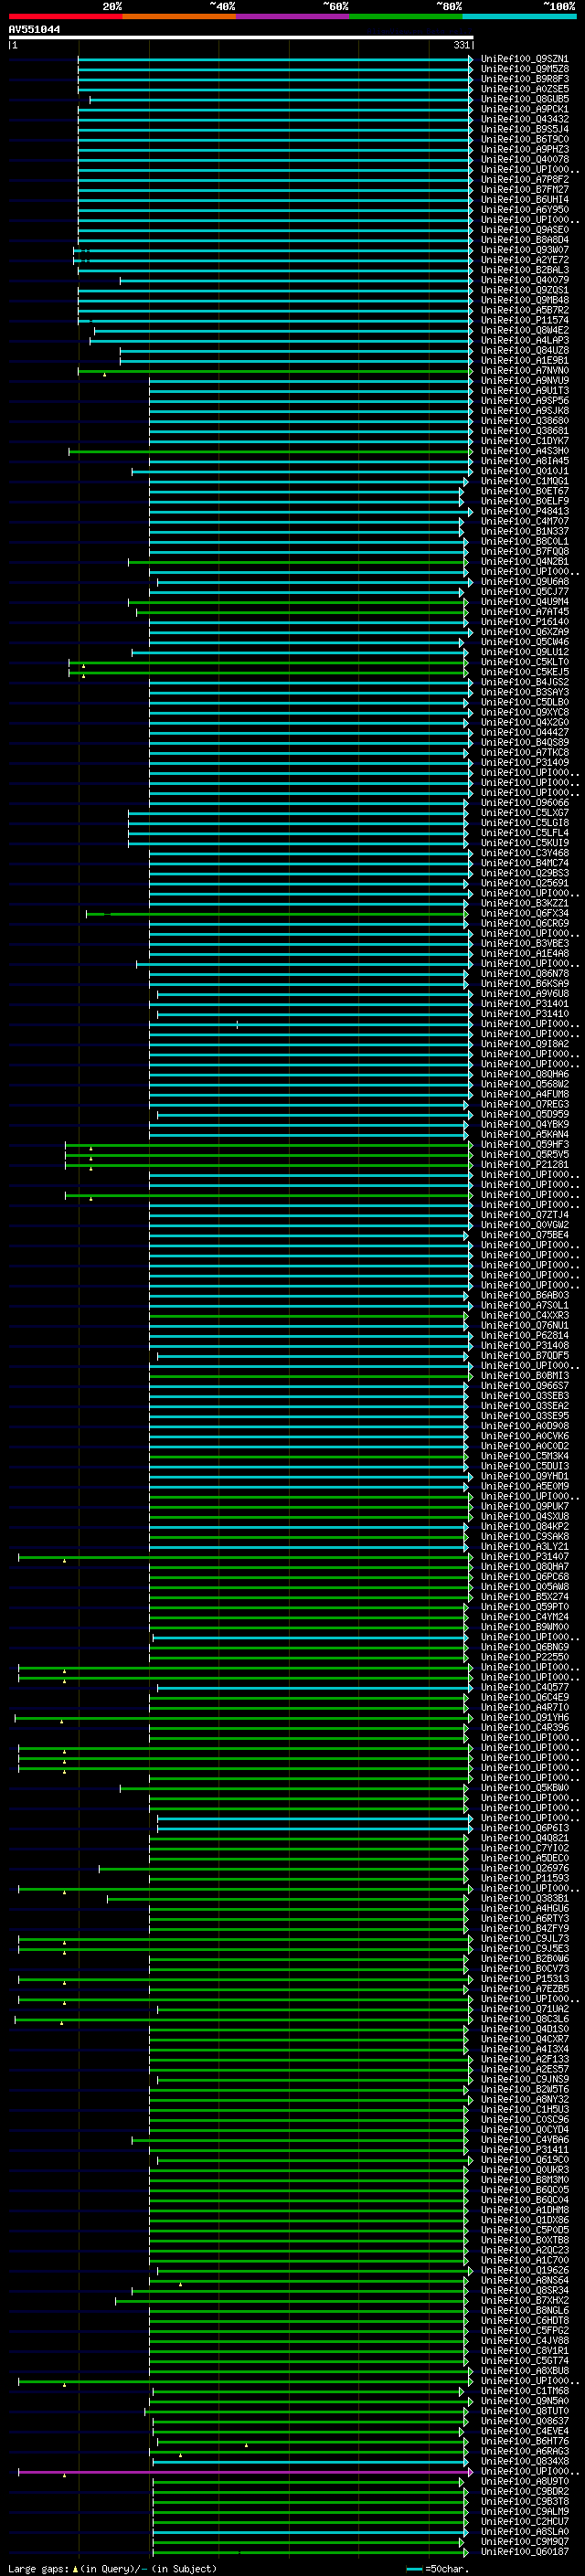Select hit label UniRef100_Q6FX34

pos(524,913)
